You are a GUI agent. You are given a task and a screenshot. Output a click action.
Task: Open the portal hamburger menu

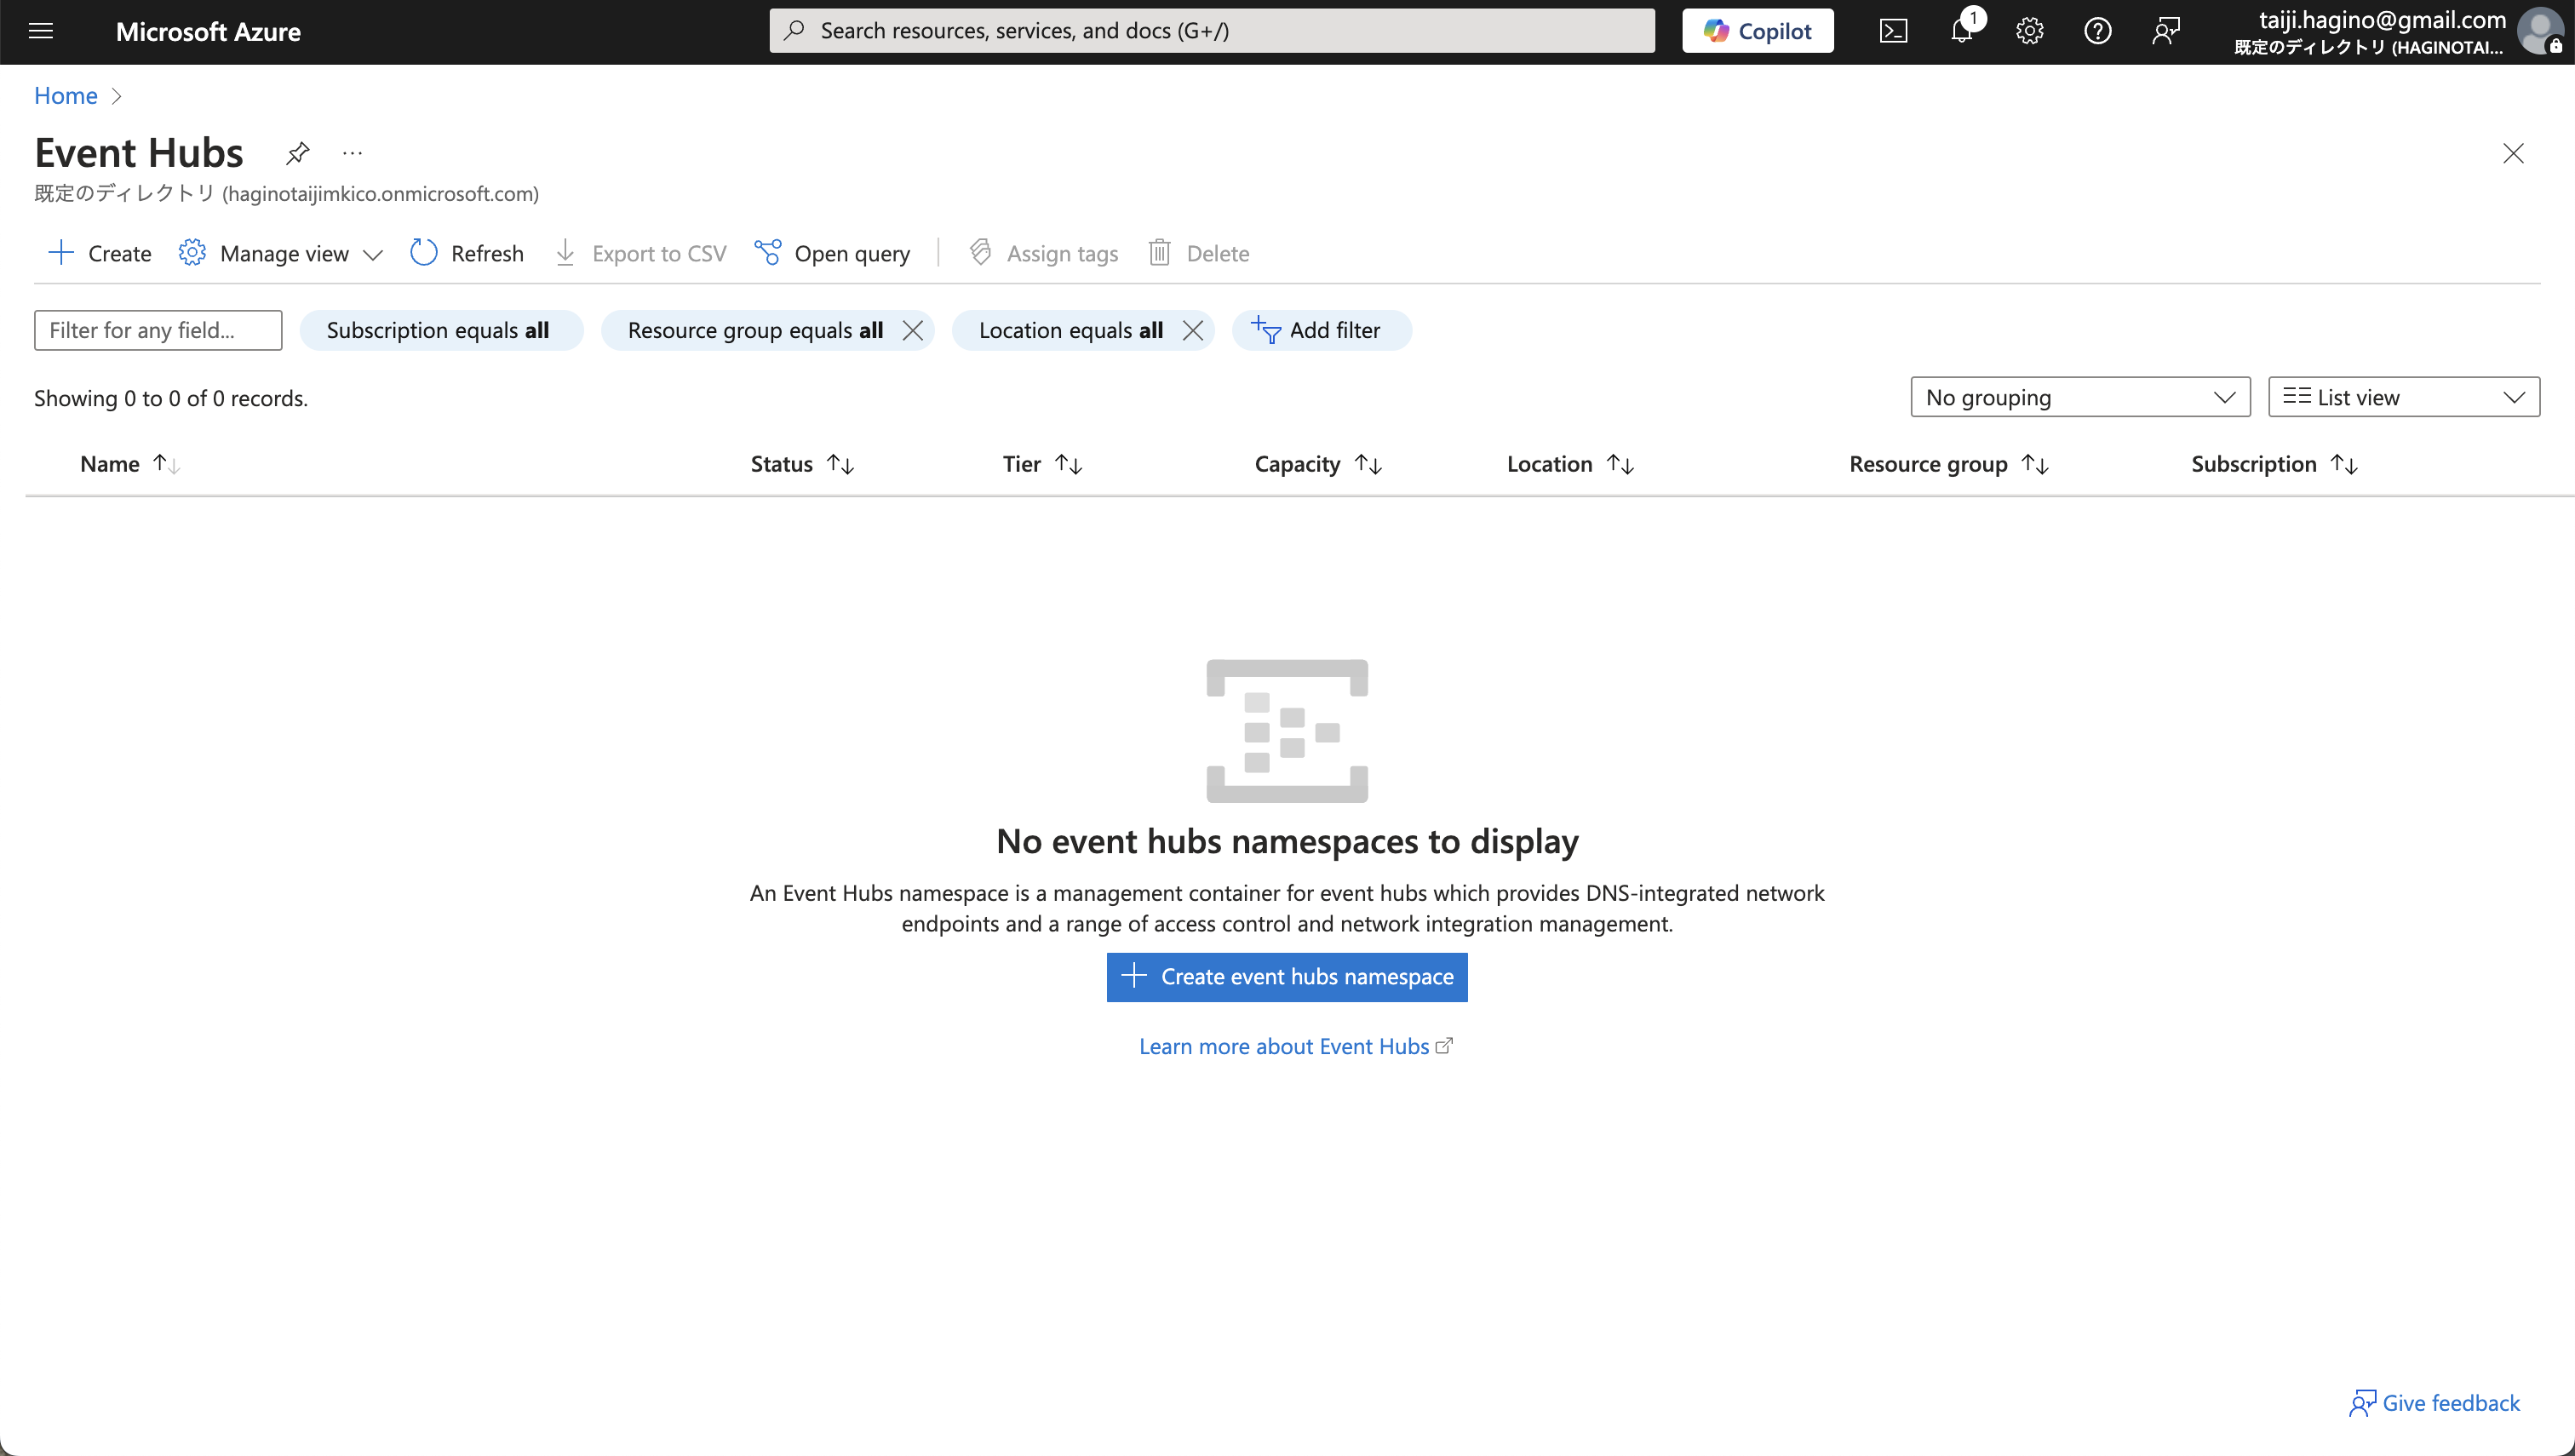41,31
